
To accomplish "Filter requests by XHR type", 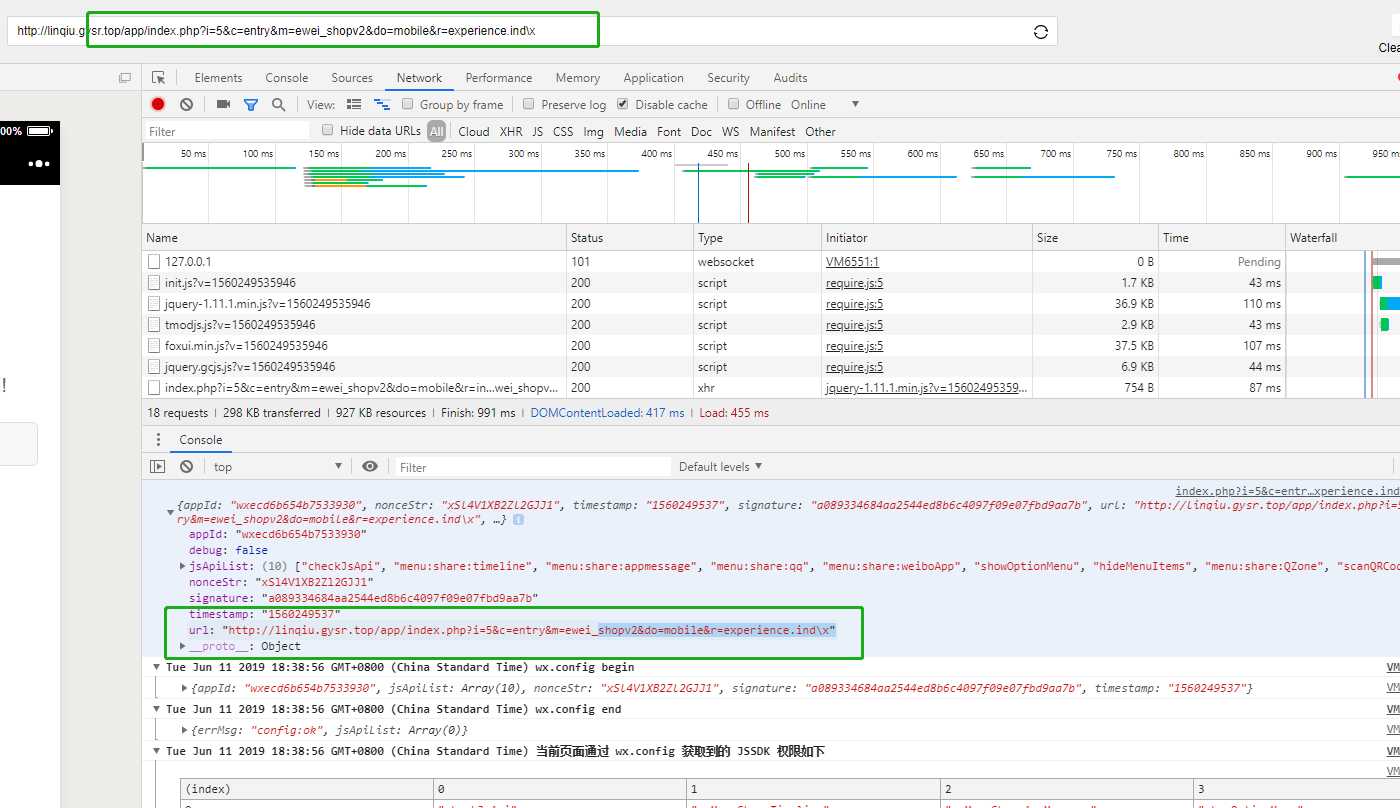I will point(511,131).
